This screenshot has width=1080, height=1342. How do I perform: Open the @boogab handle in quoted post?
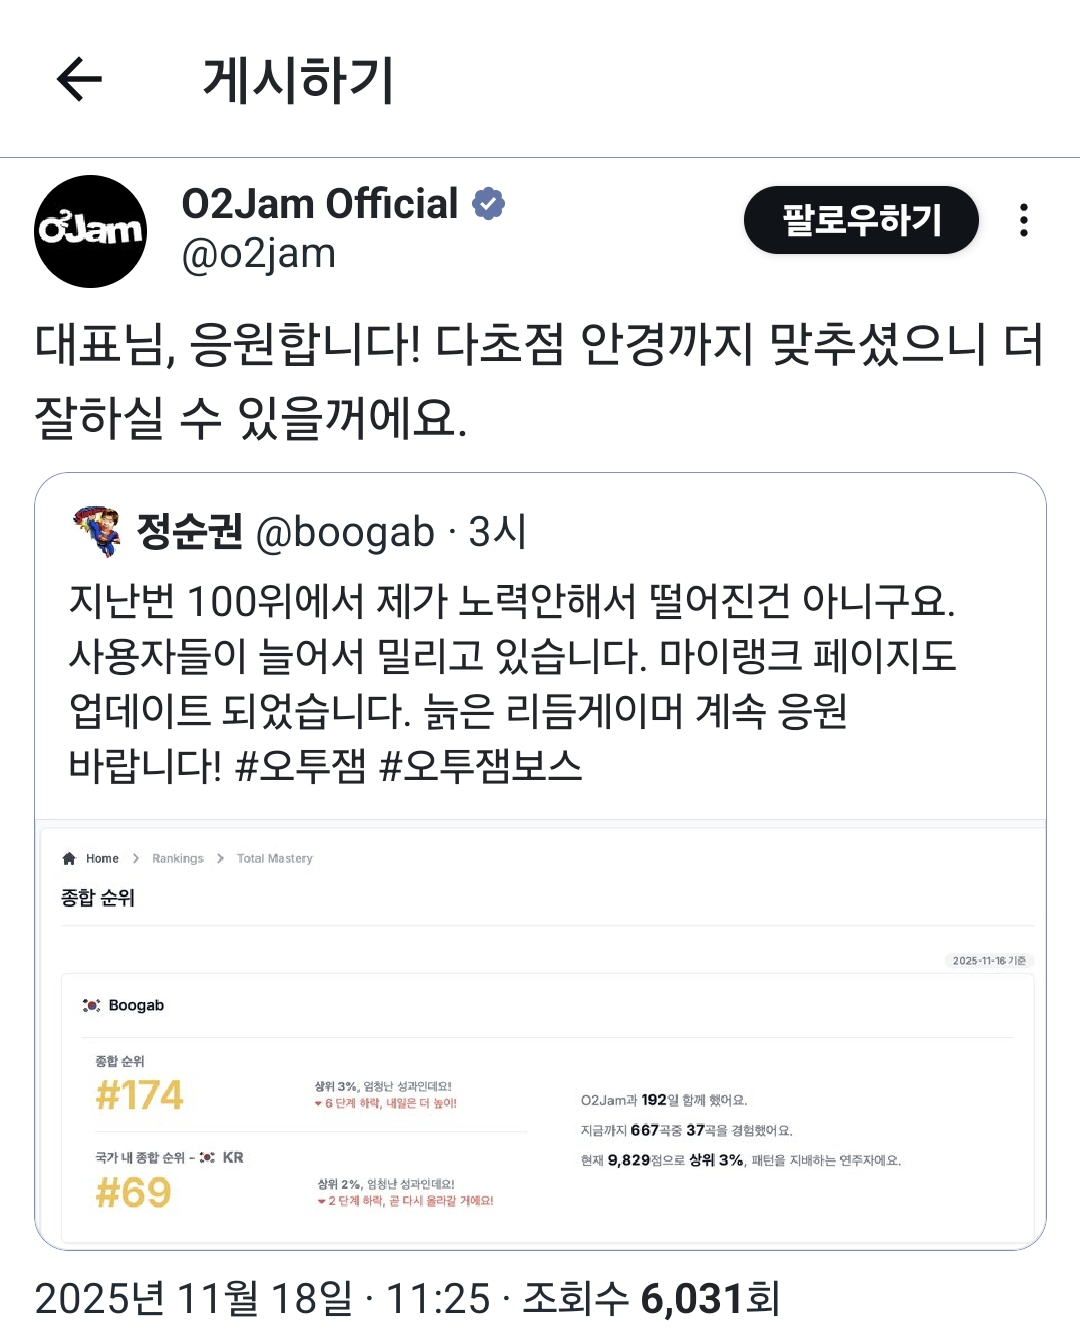click(346, 532)
